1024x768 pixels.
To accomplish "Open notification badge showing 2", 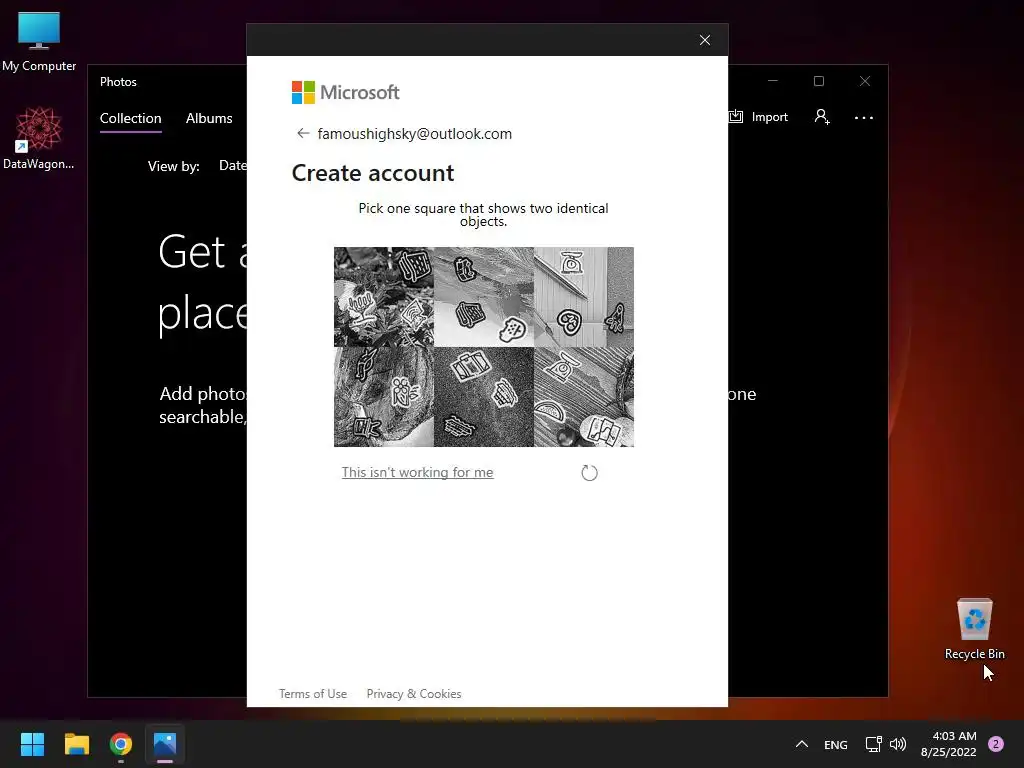I will tap(995, 744).
